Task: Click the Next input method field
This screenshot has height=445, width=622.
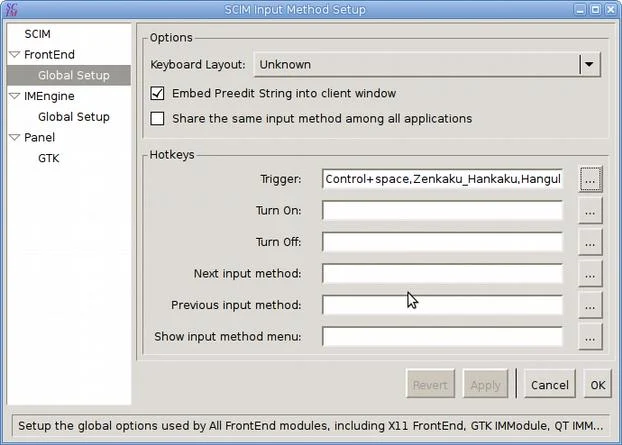Action: pyautogui.click(x=442, y=273)
